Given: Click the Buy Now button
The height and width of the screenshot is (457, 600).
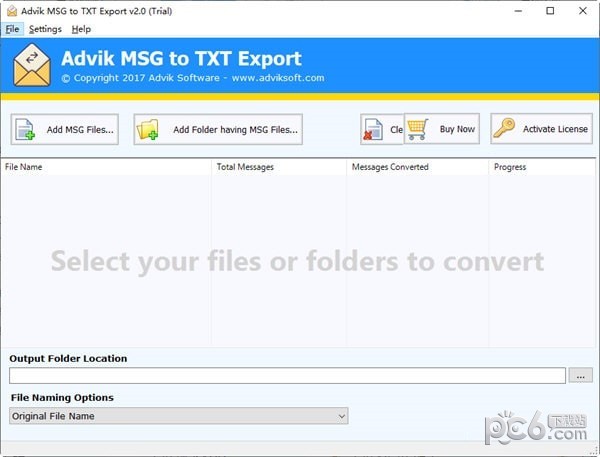Looking at the screenshot, I should [442, 129].
